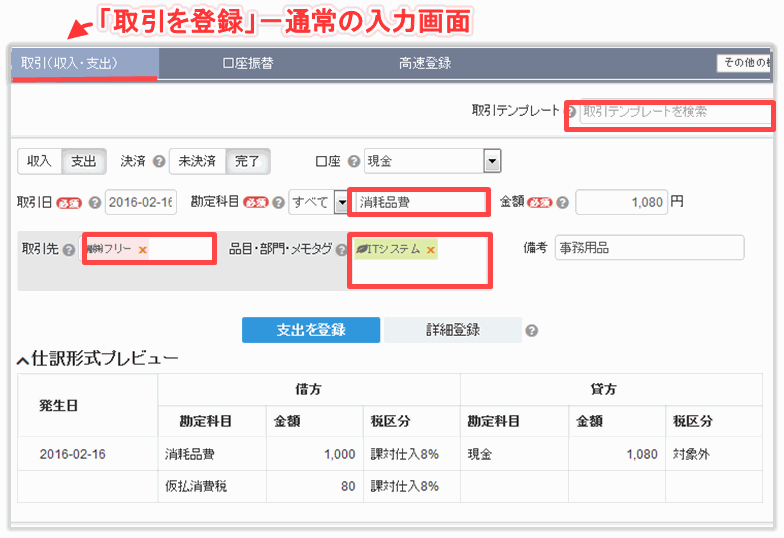This screenshot has width=784, height=538.
Task: Remove the フリー partner tag
Action: pyautogui.click(x=142, y=250)
